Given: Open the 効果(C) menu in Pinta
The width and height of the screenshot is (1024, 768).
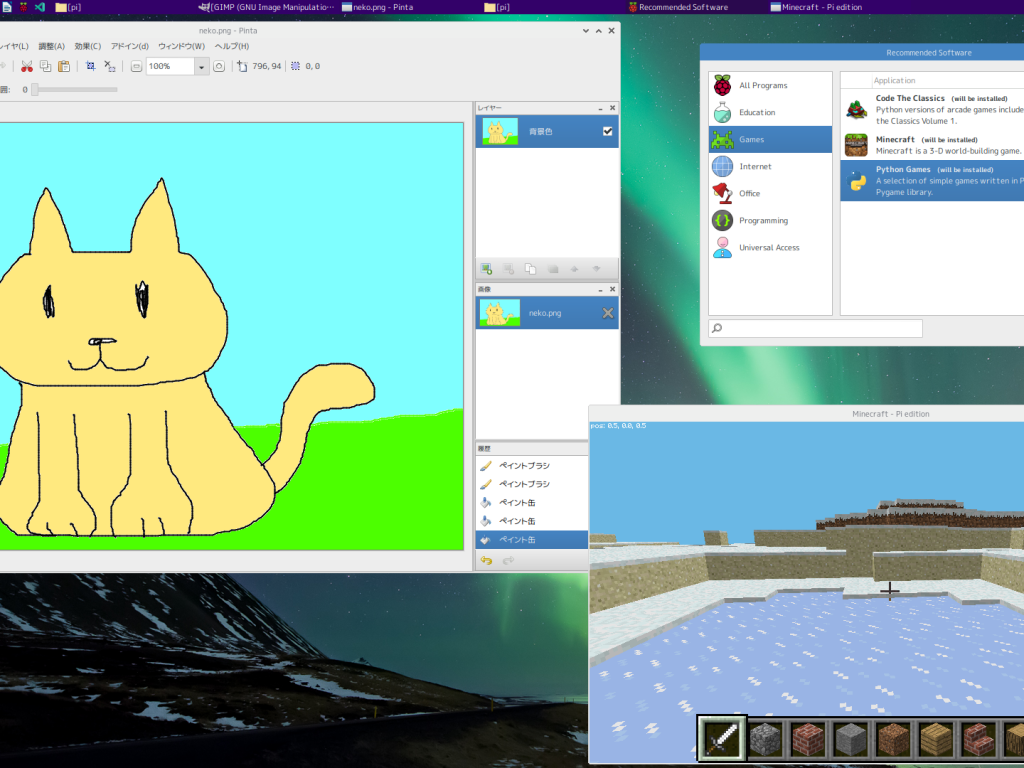Looking at the screenshot, I should coord(88,46).
